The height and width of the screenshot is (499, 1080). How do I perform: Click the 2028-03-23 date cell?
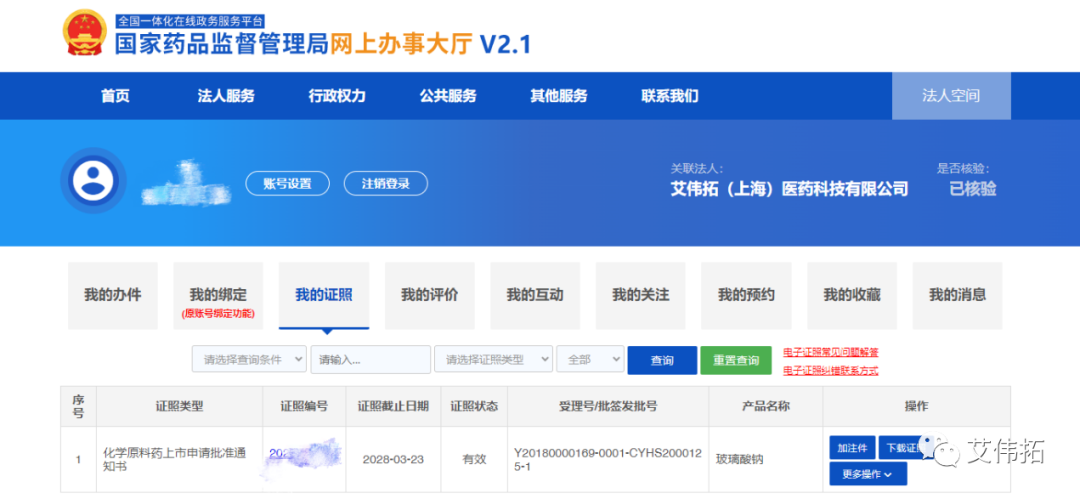pyautogui.click(x=393, y=459)
